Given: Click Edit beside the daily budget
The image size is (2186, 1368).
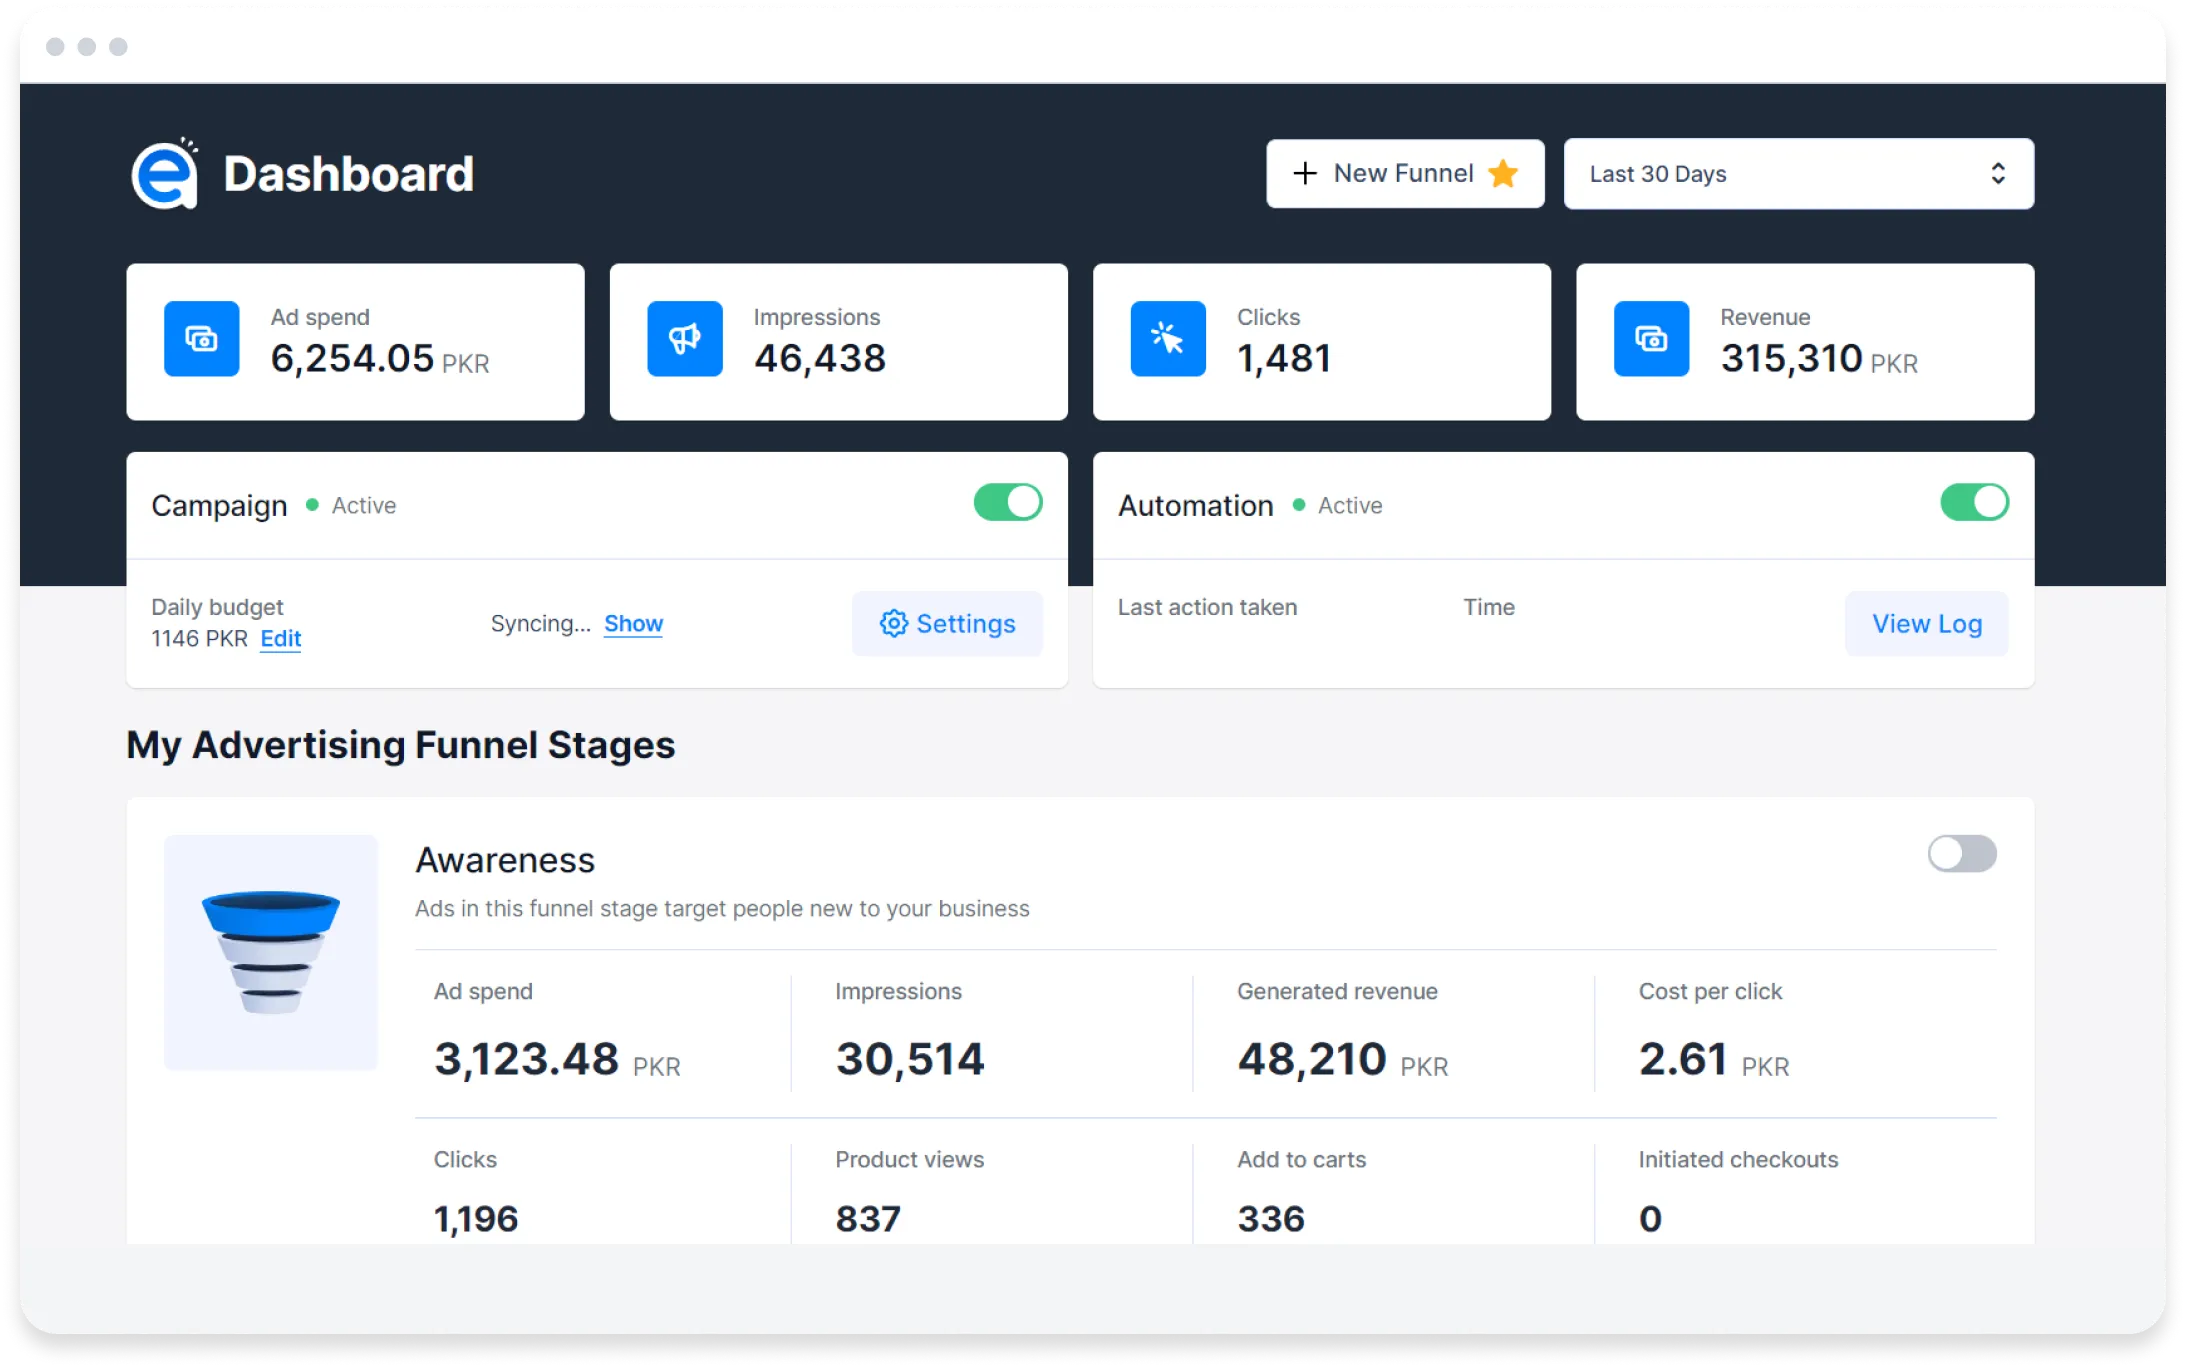Looking at the screenshot, I should (x=280, y=639).
